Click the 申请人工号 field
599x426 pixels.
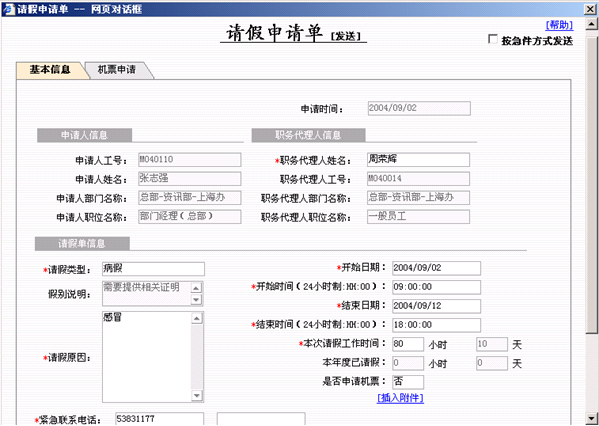pyautogui.click(x=189, y=160)
